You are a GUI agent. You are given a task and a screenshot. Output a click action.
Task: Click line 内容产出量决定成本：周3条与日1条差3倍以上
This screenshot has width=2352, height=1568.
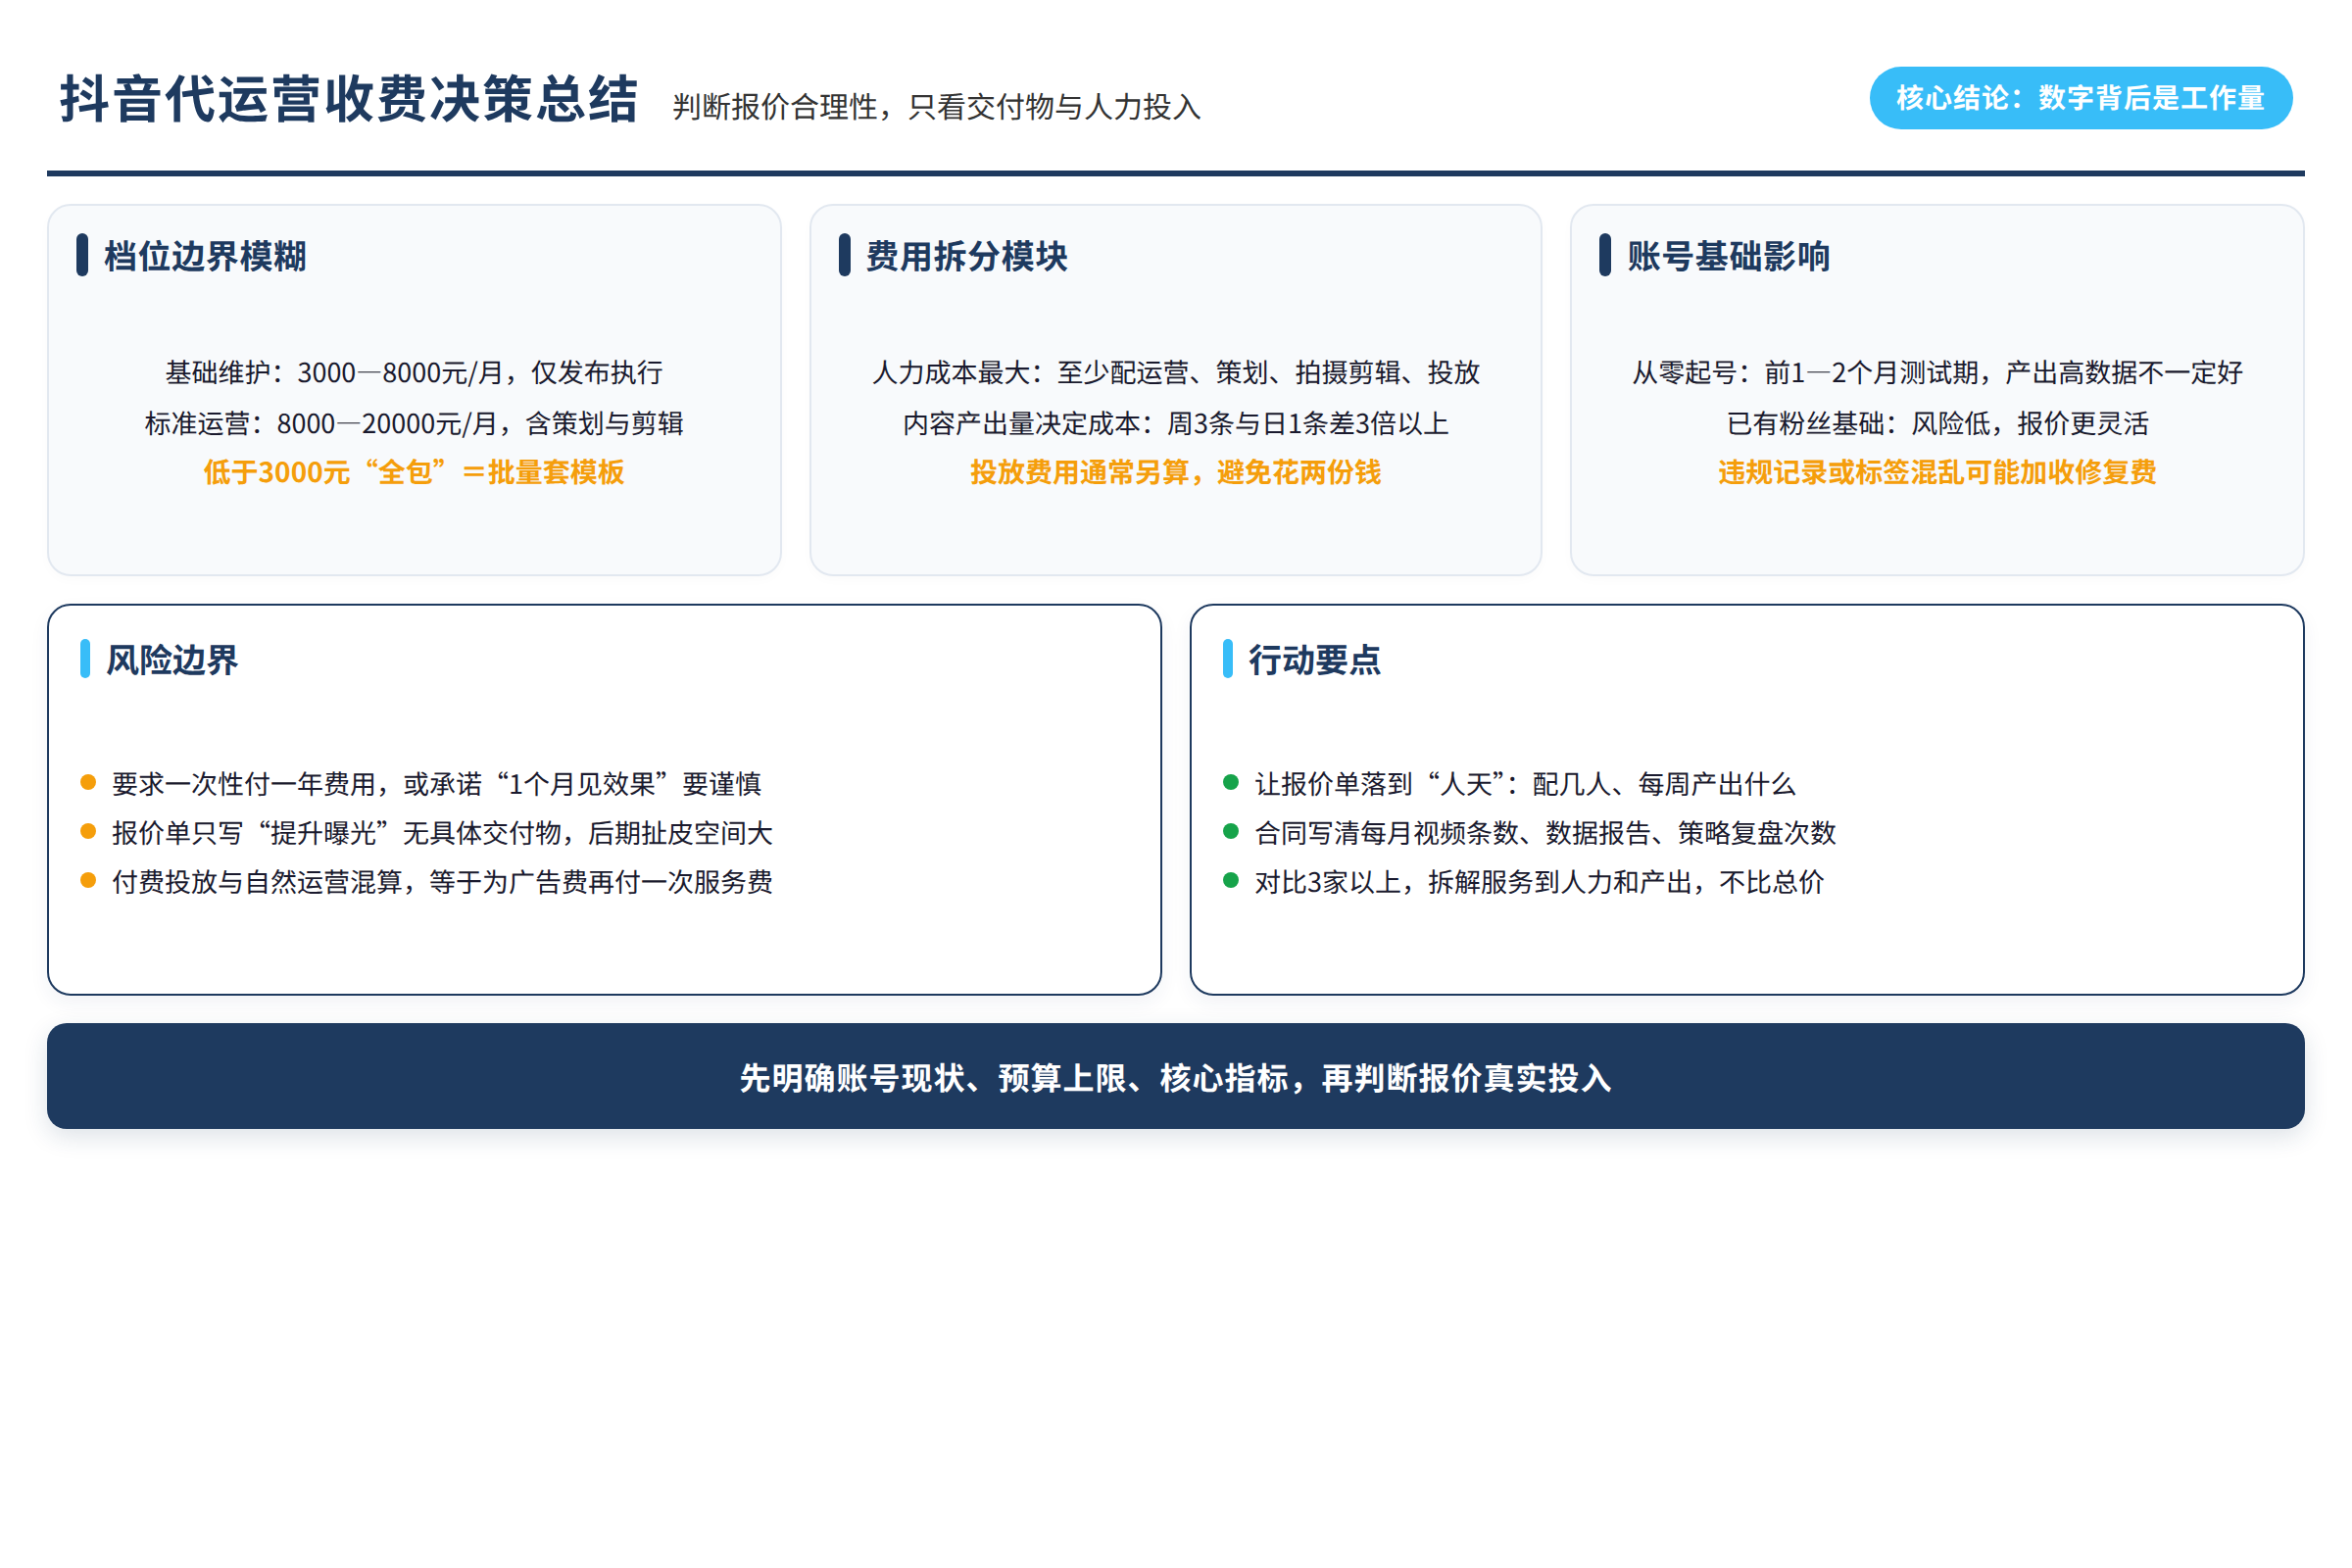click(x=1176, y=423)
